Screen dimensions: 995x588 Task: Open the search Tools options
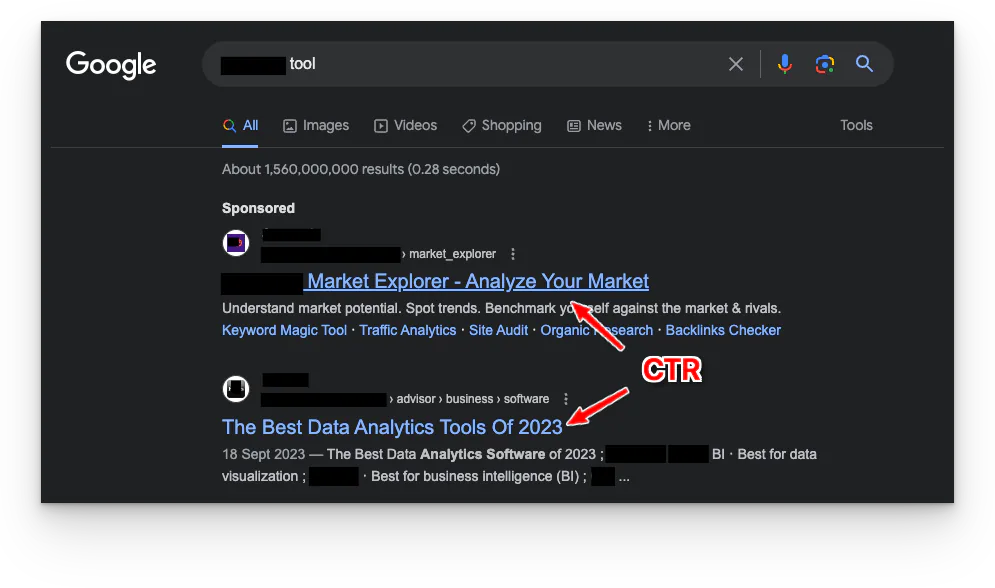point(856,126)
